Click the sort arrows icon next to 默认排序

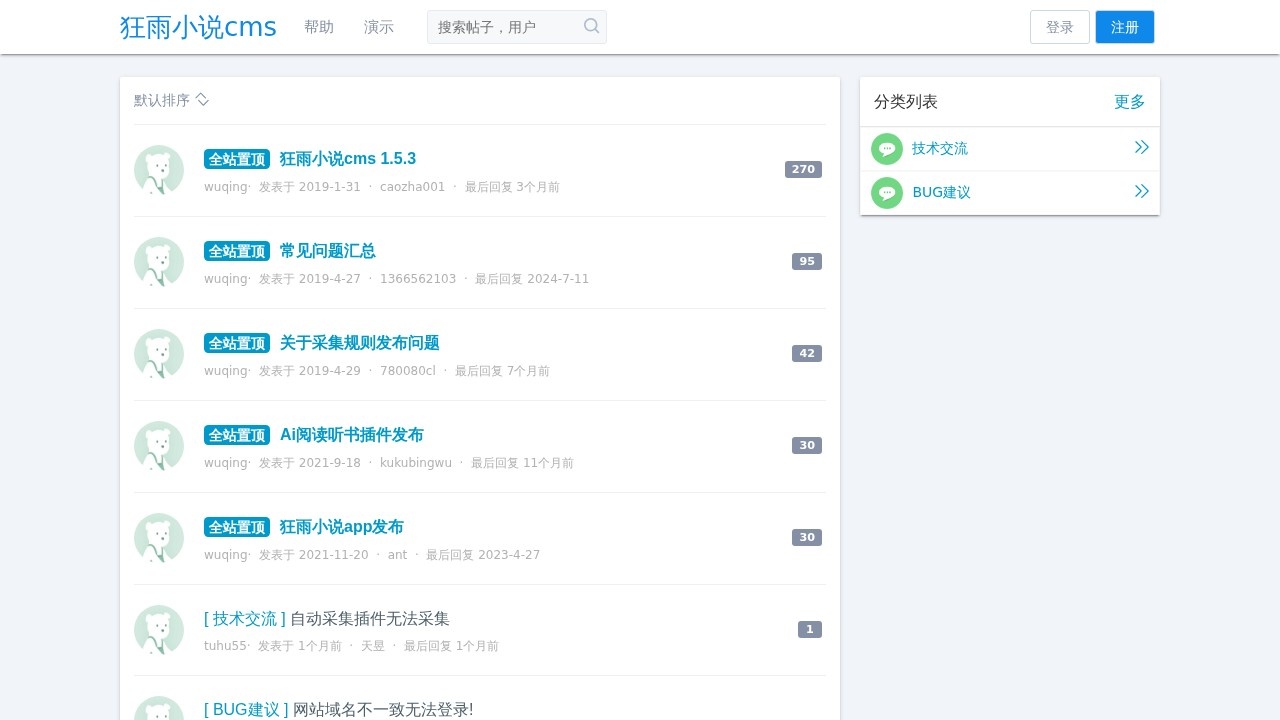point(201,100)
